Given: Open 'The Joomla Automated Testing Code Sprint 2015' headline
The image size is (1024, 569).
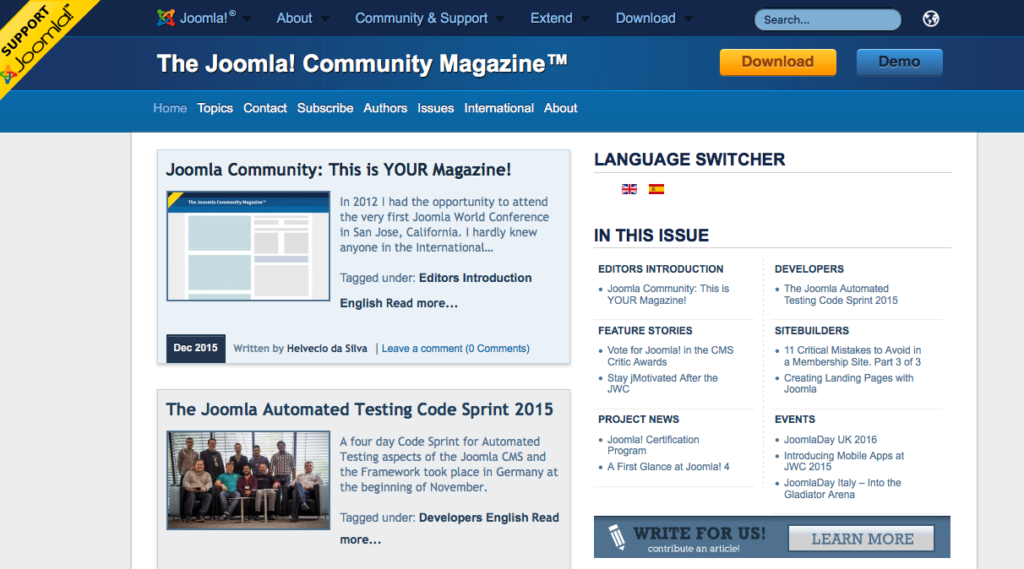Looking at the screenshot, I should 359,410.
